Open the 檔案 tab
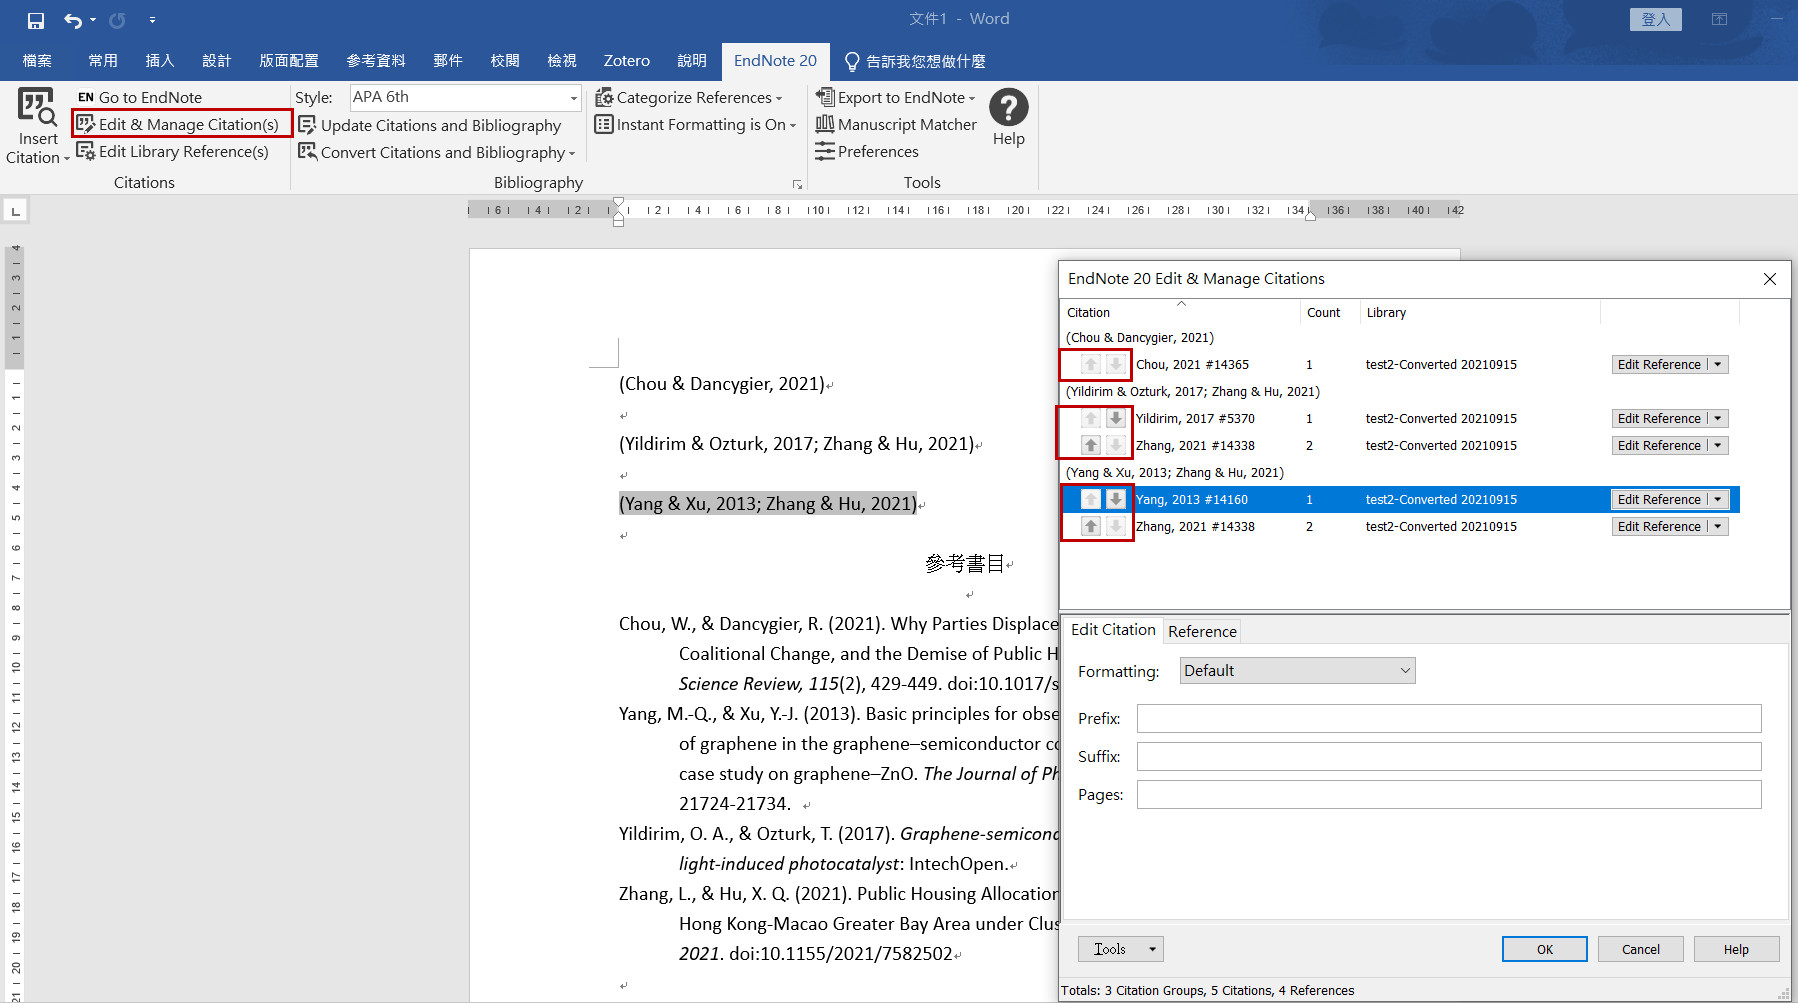The height and width of the screenshot is (1003, 1798). (37, 61)
